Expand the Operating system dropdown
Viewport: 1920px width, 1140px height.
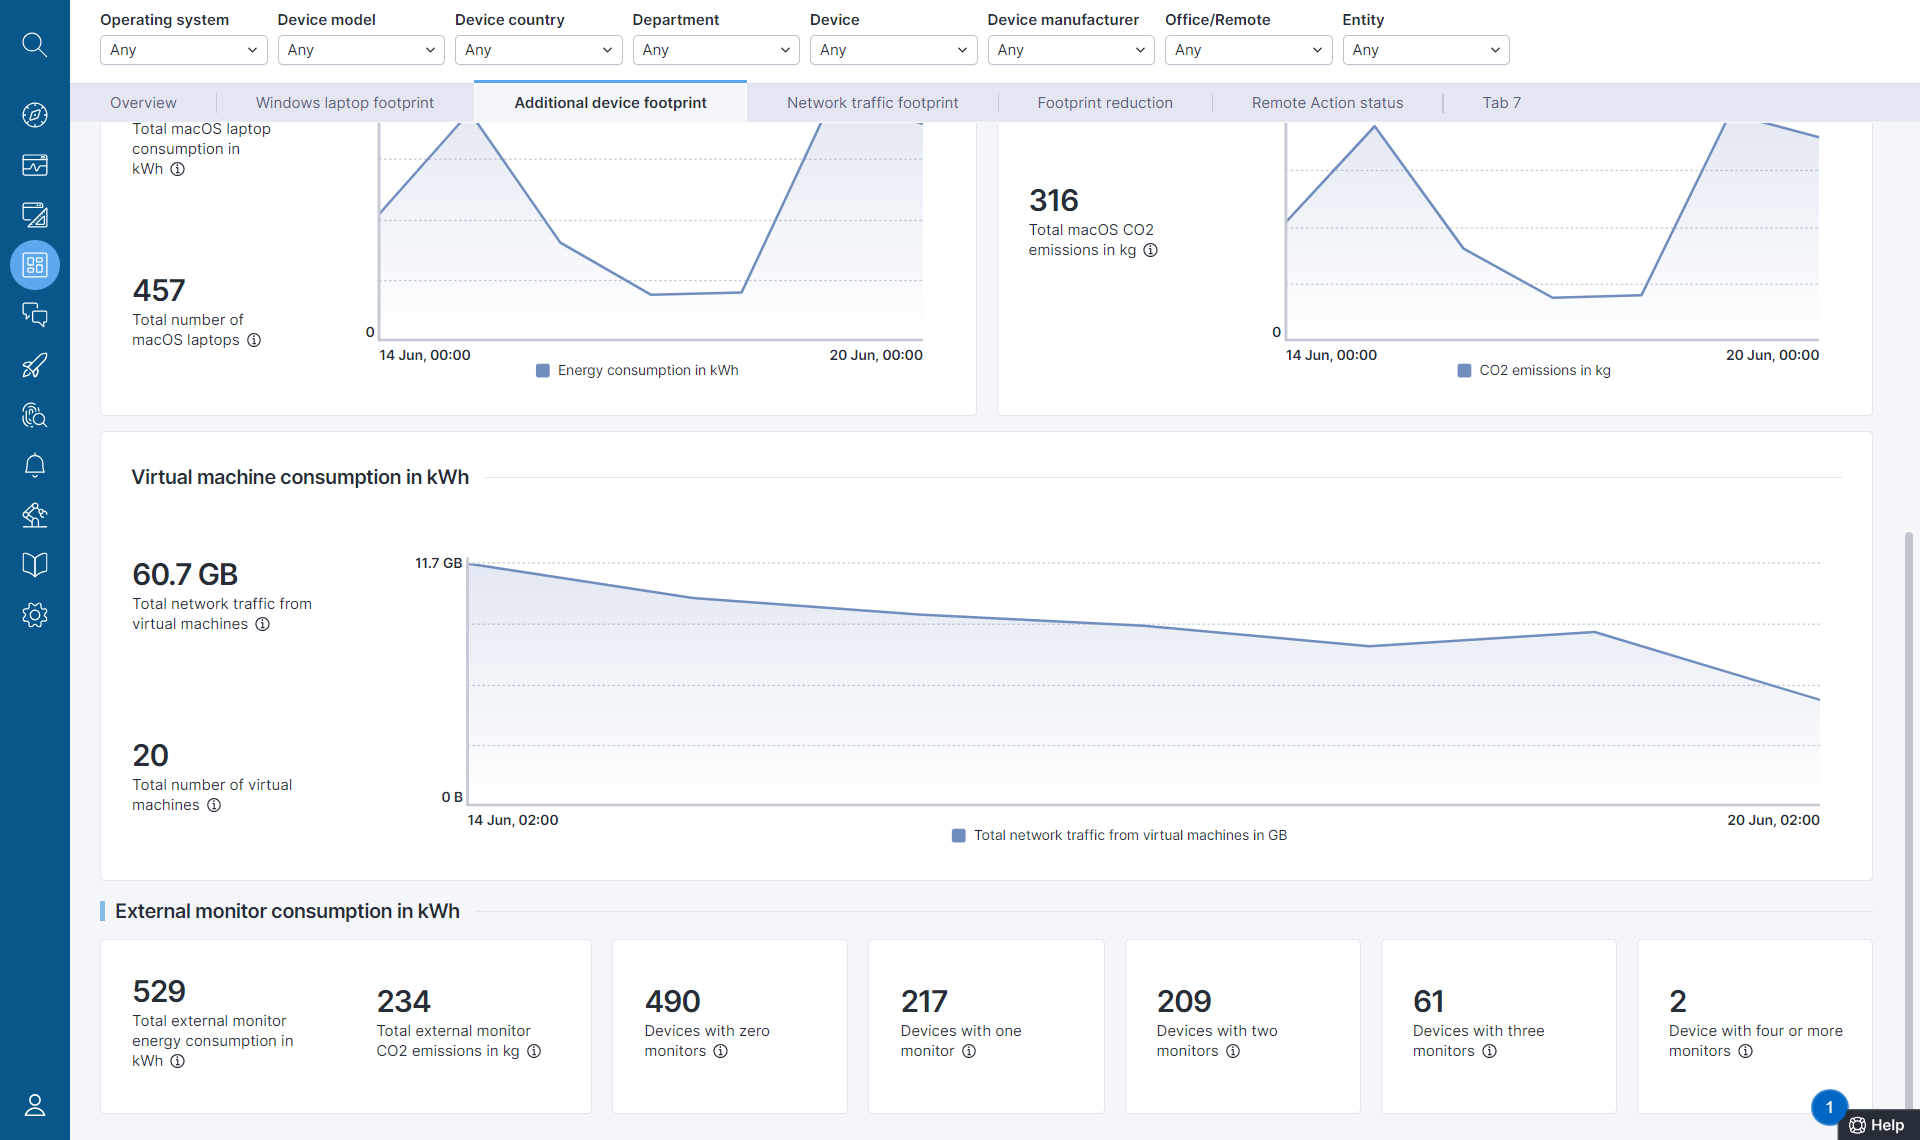pyautogui.click(x=183, y=50)
